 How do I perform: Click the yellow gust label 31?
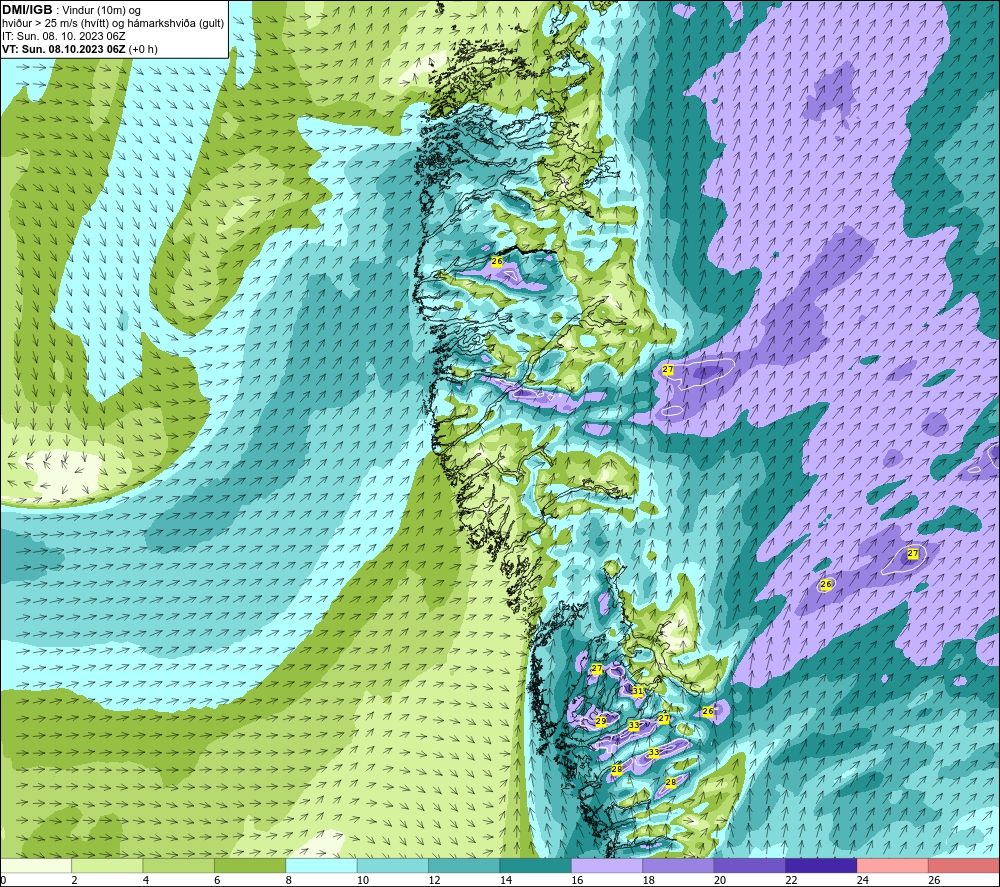(x=637, y=691)
